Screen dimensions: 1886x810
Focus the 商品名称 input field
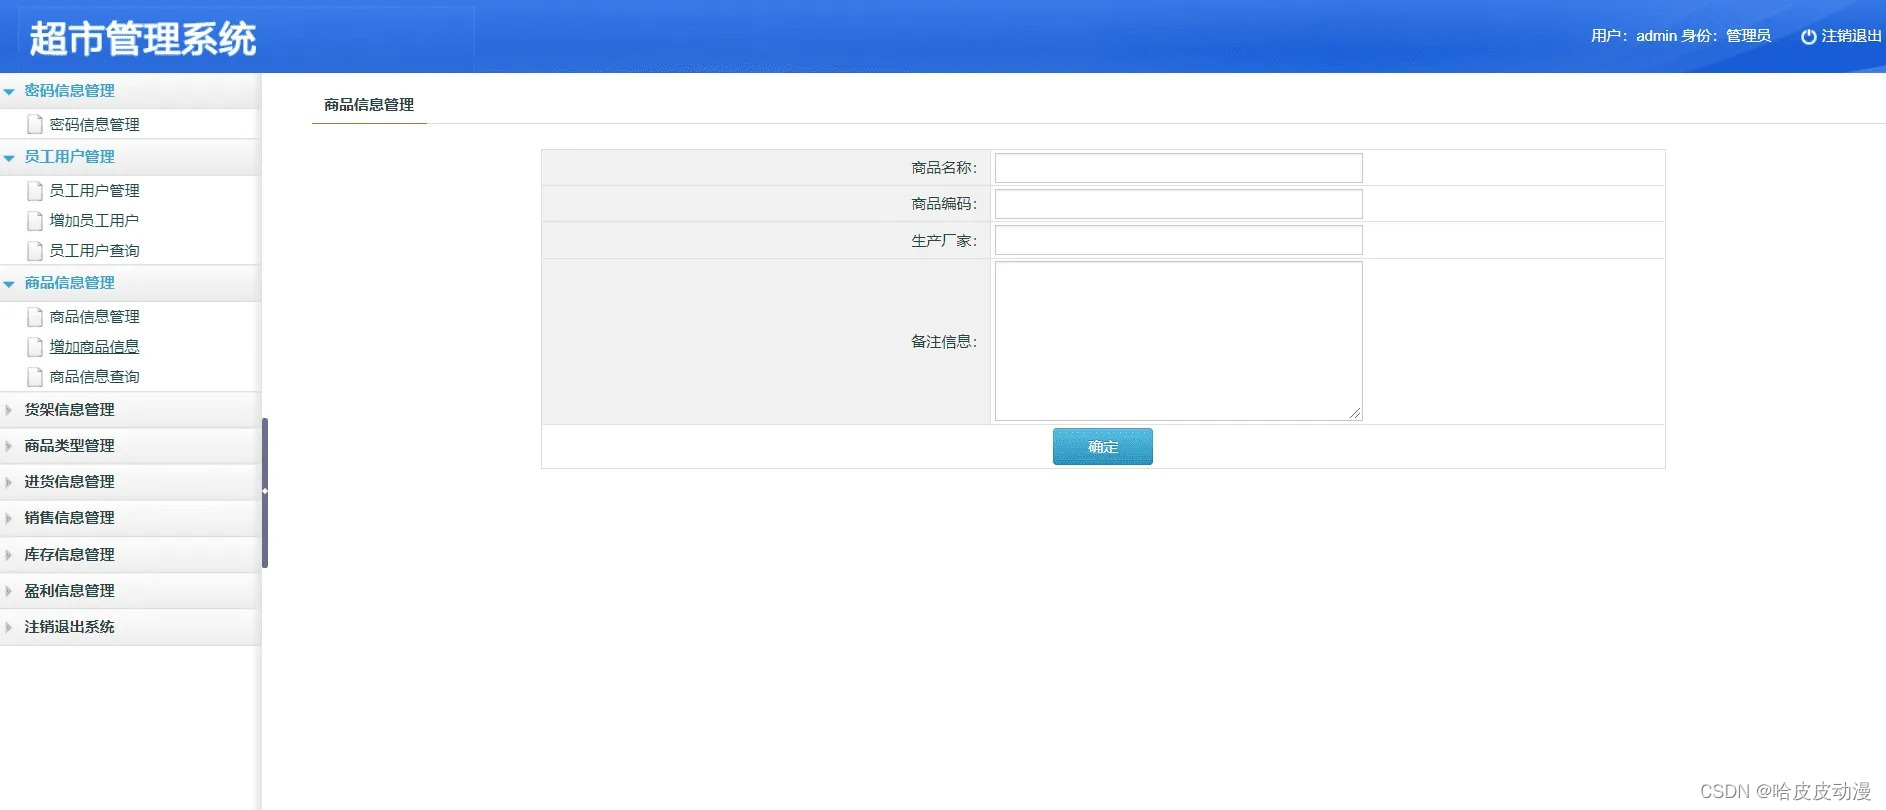(1178, 168)
